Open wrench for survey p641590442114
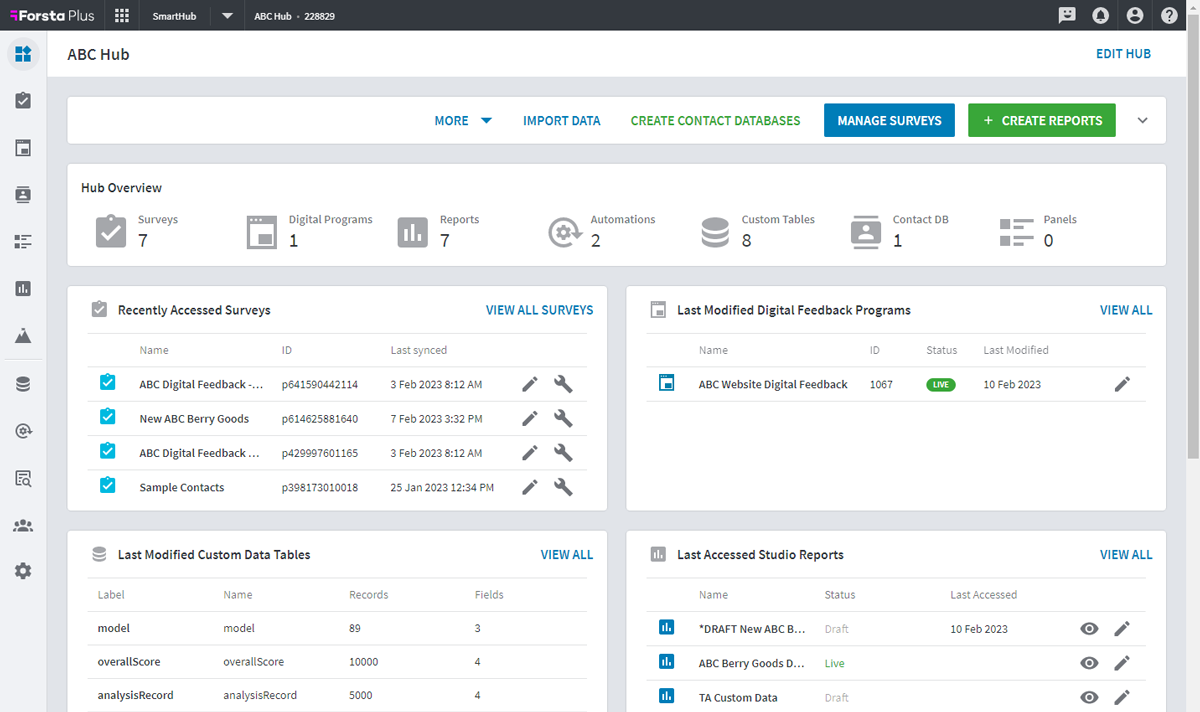1200x712 pixels. [x=563, y=384]
